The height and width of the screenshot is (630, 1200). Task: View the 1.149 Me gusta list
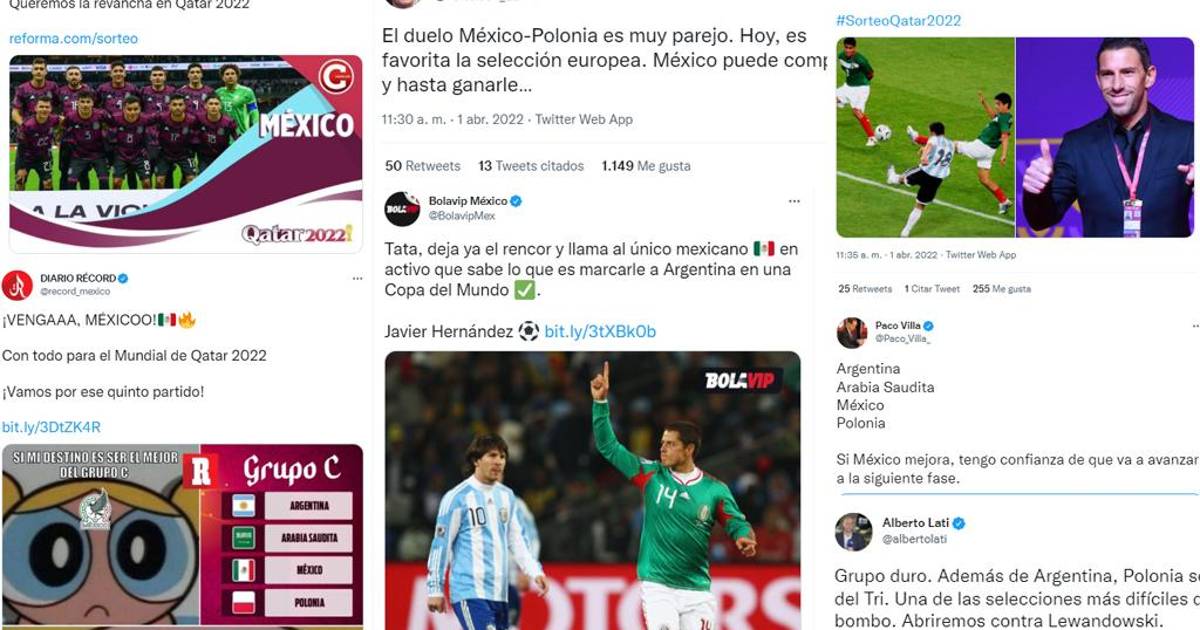(x=646, y=166)
